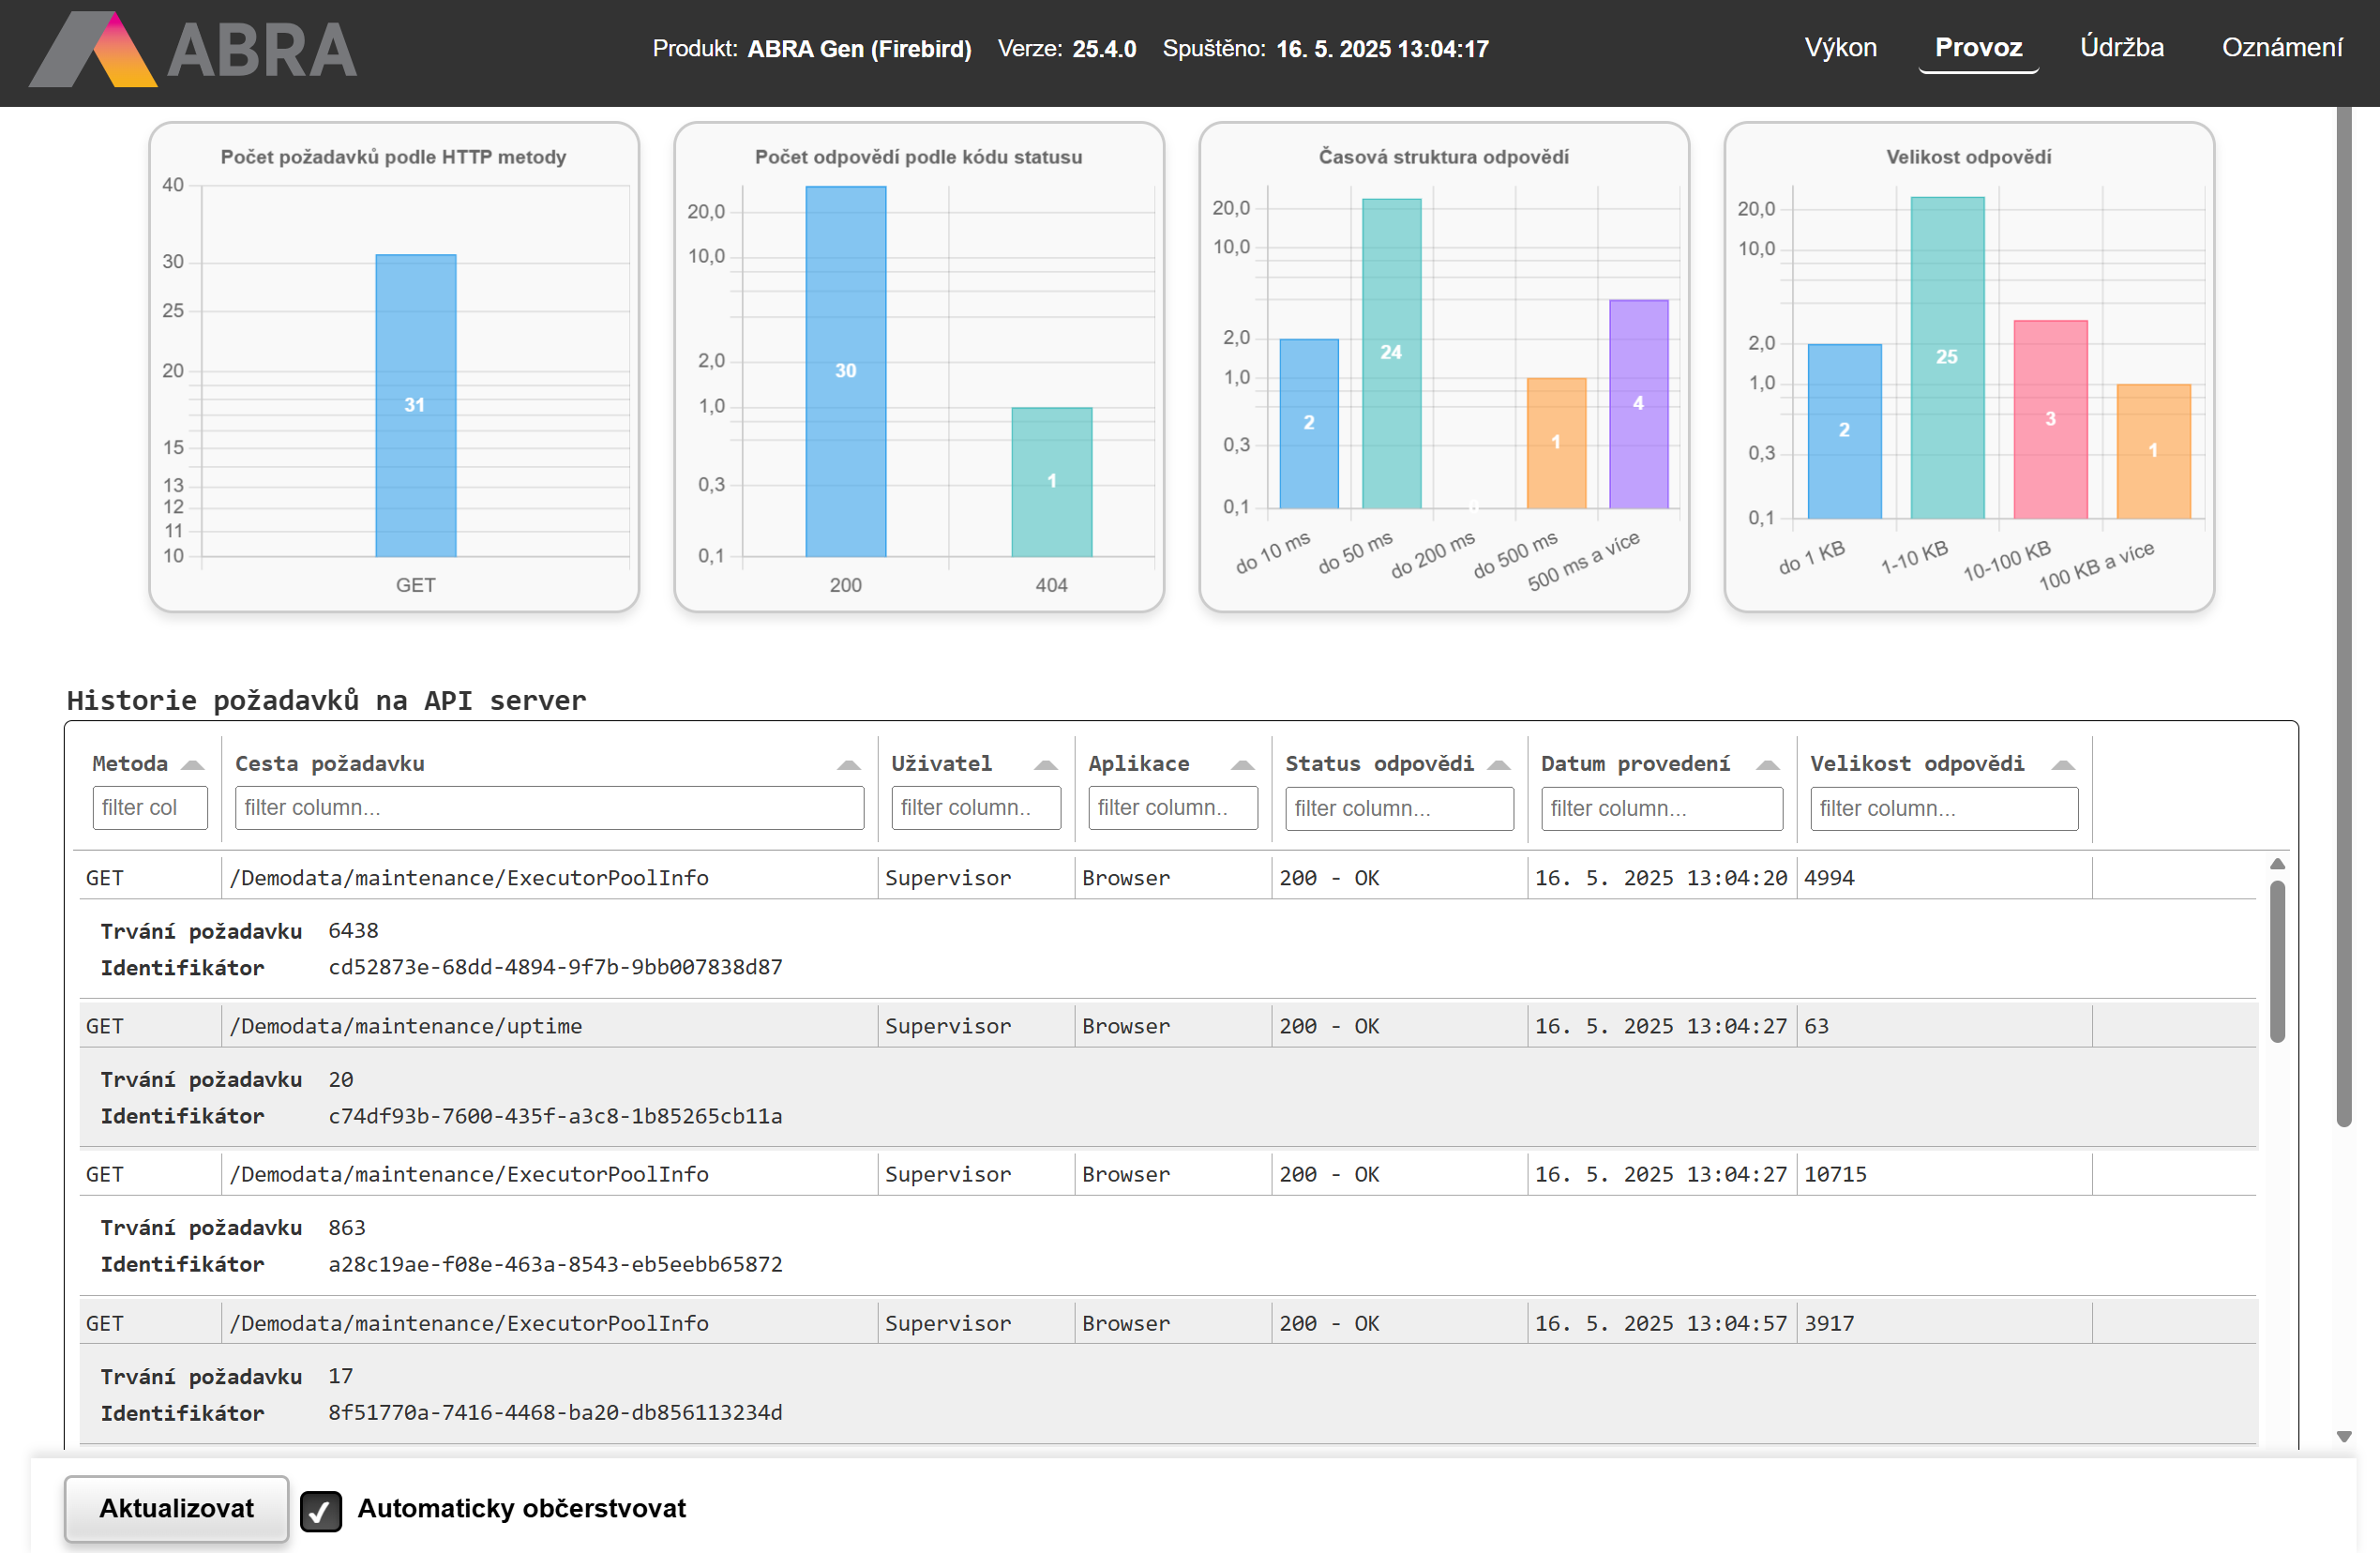Click the Status odpovědi filter field
Screen dimensions: 2380x1553
click(x=1398, y=809)
